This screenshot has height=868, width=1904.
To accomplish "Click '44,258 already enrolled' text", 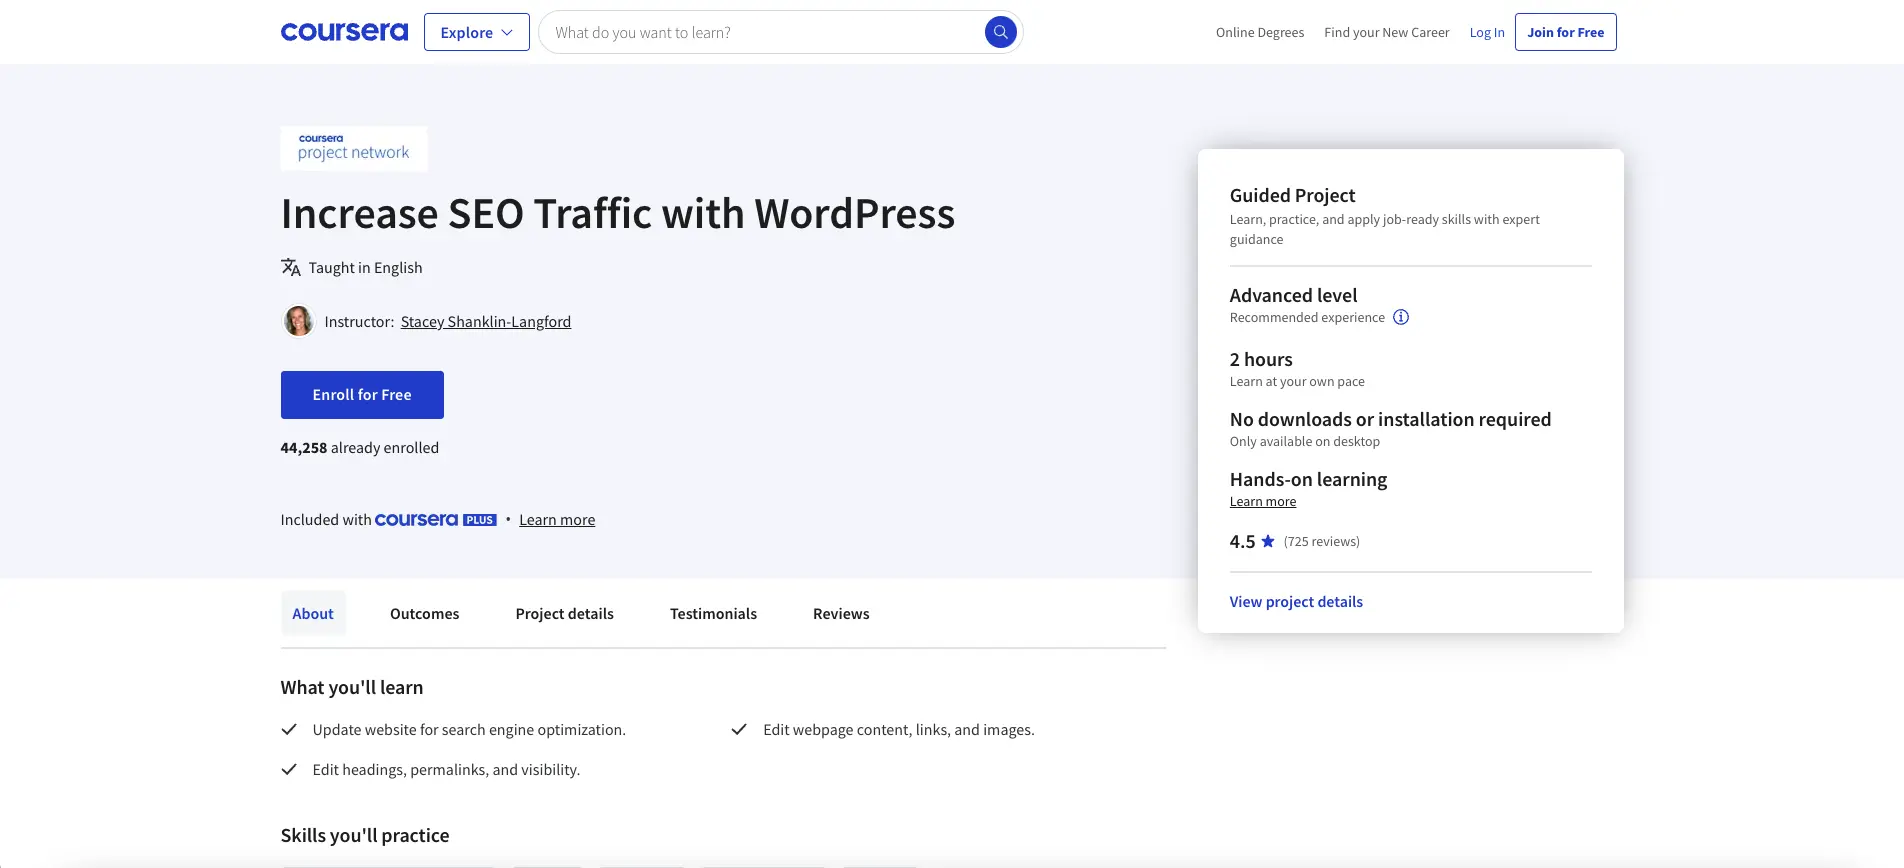I will pos(360,448).
